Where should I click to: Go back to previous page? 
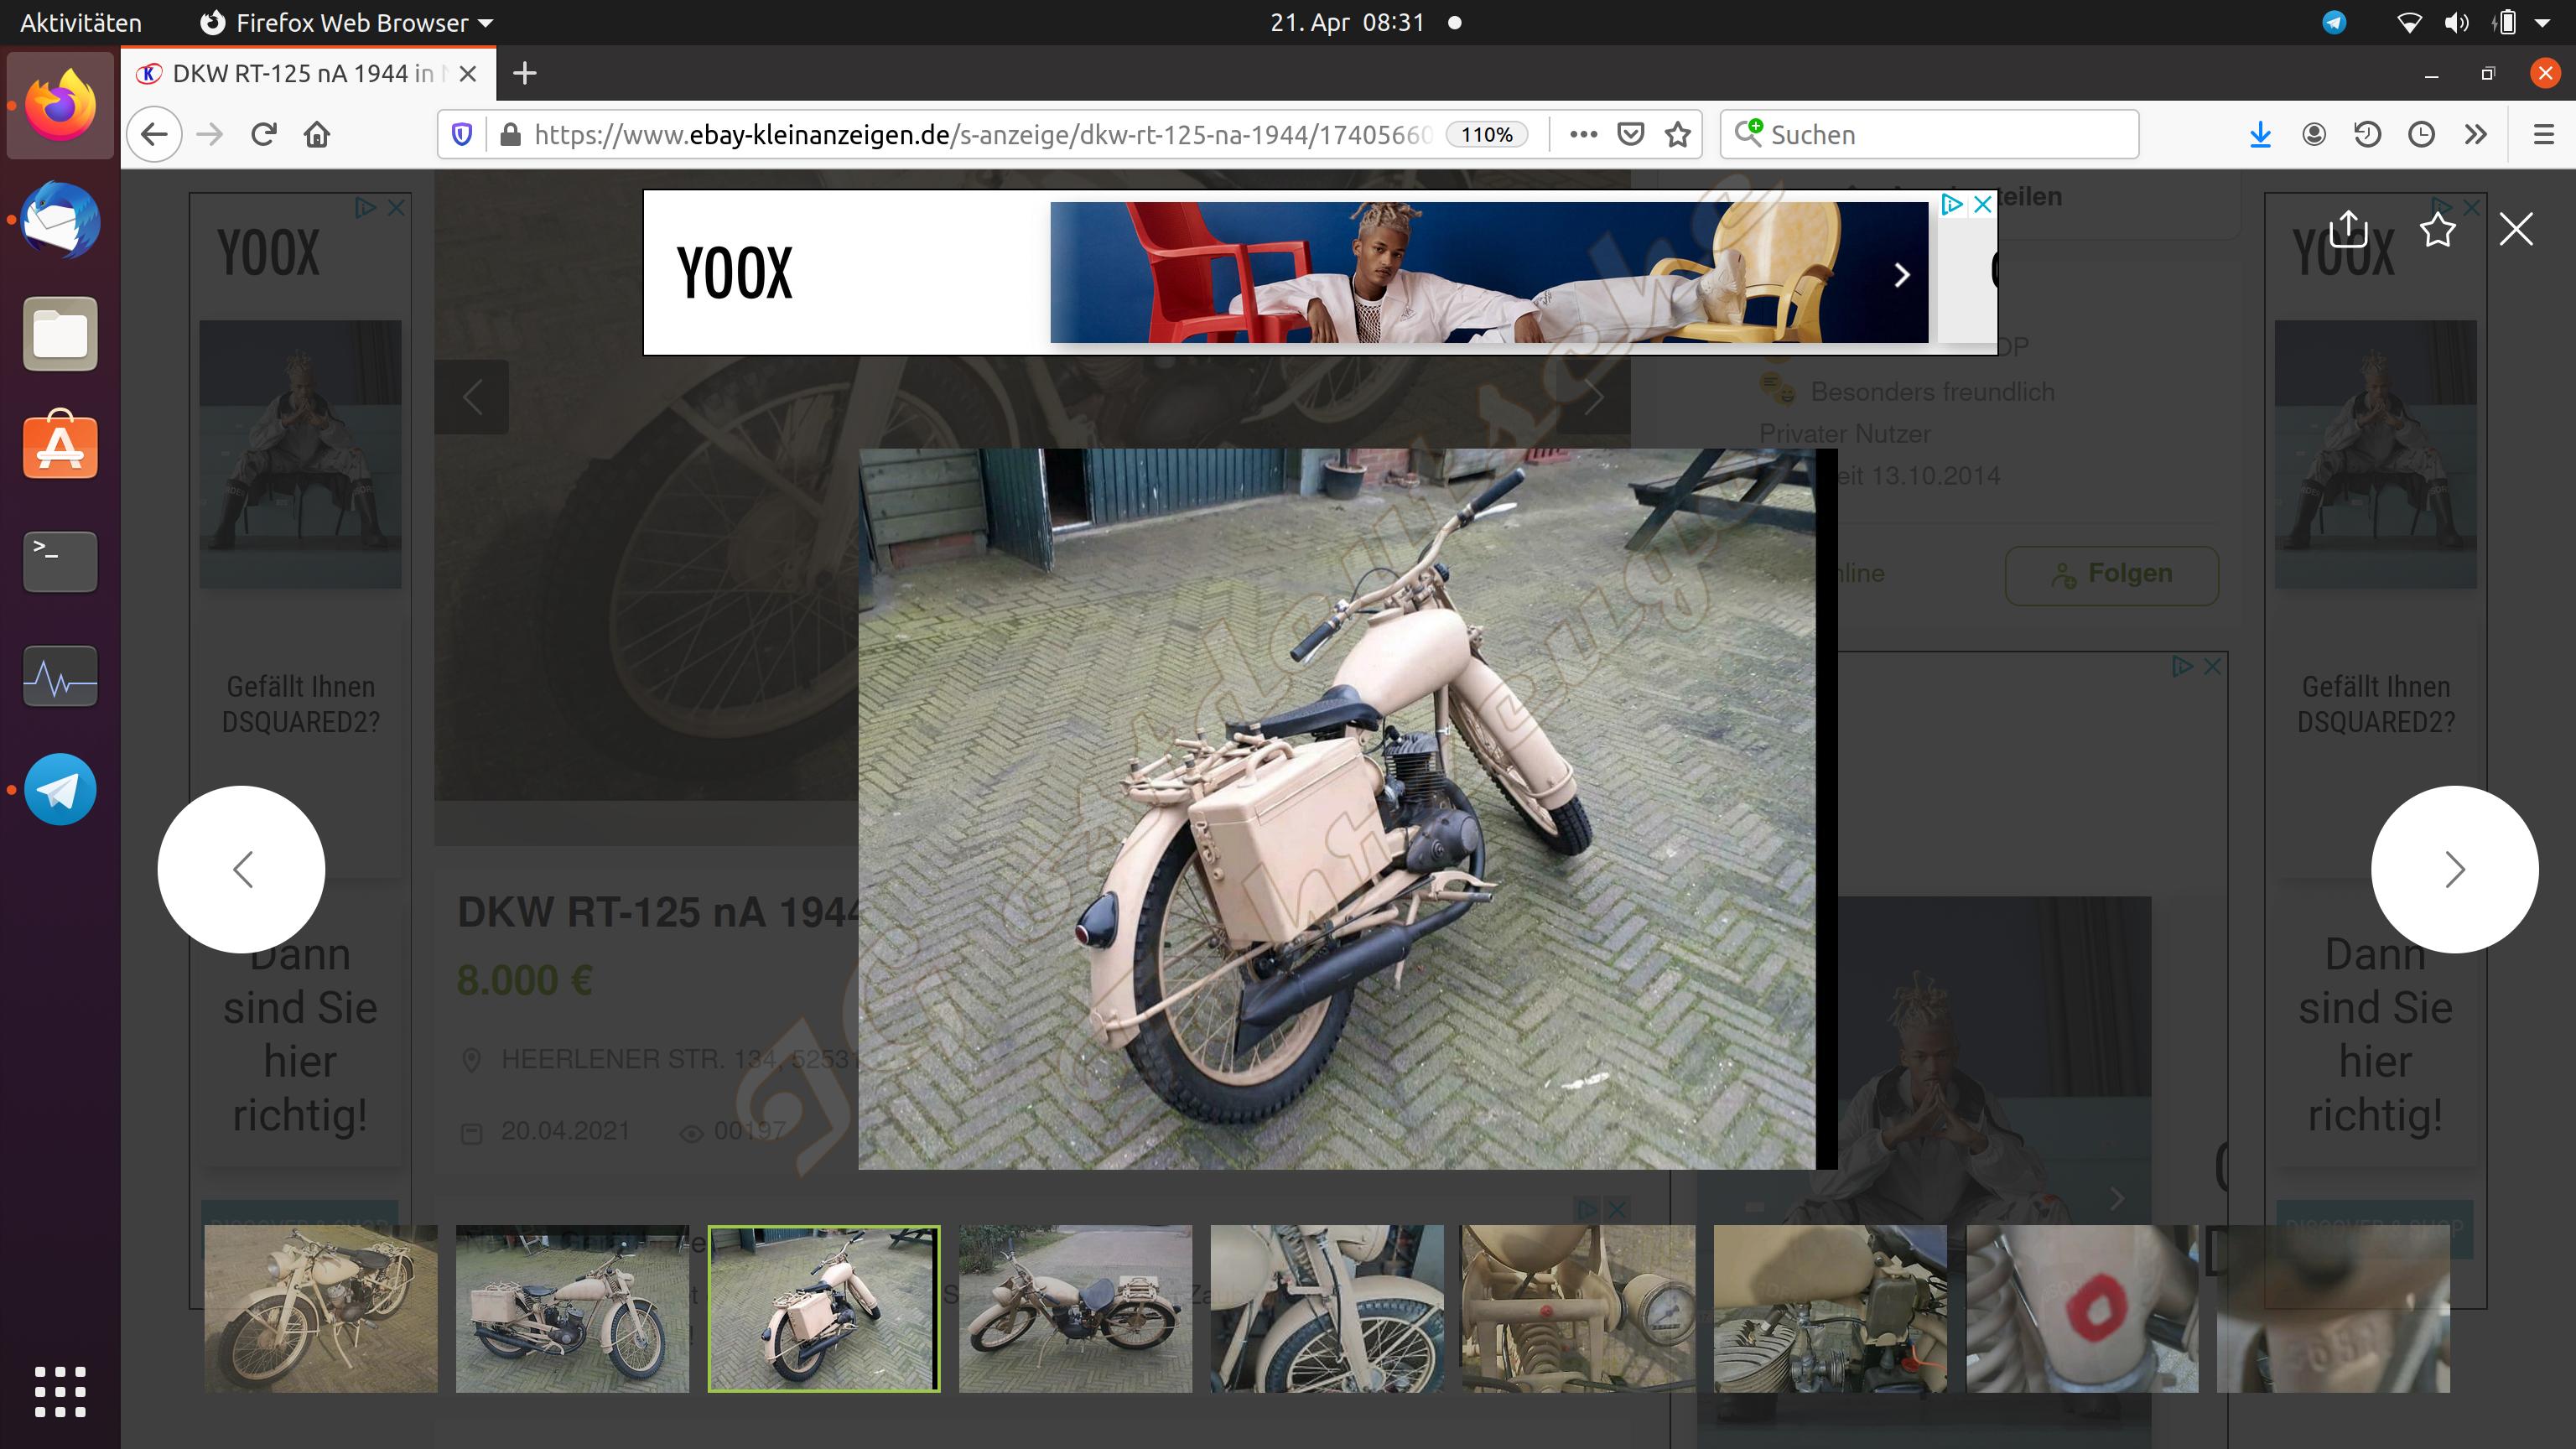[x=154, y=134]
